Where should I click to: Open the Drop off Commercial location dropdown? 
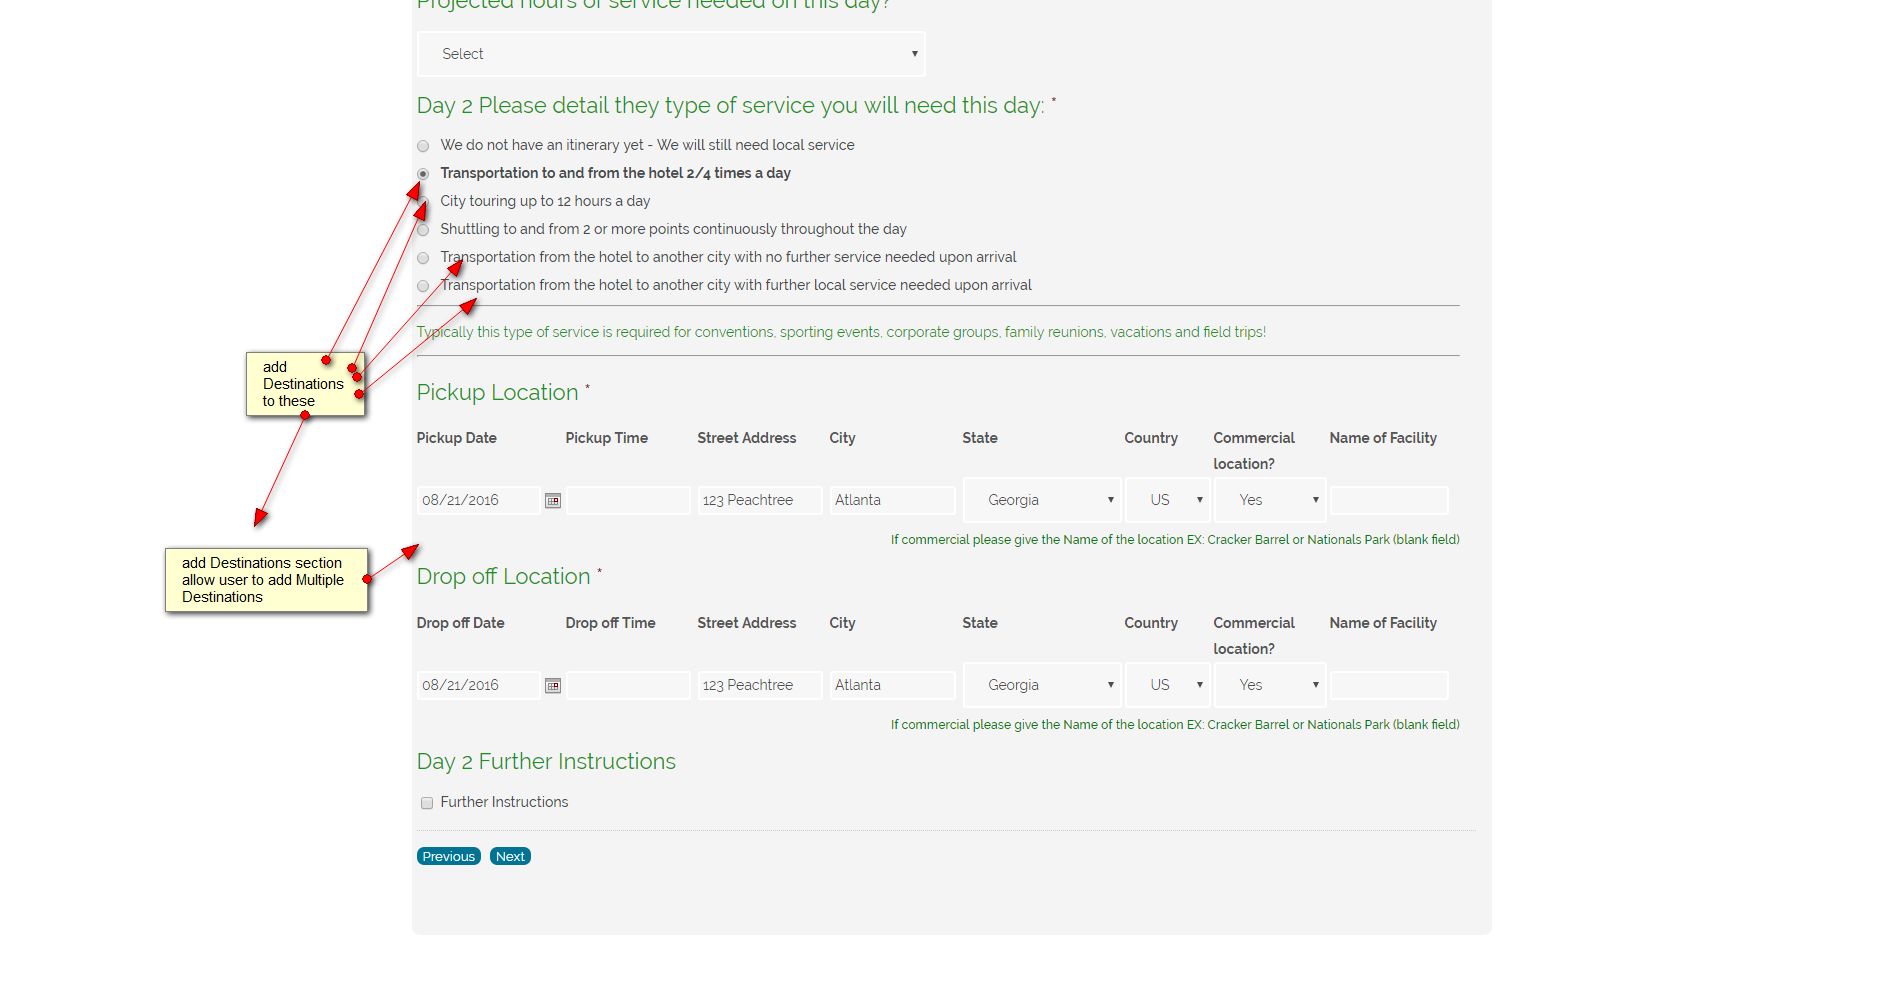[1269, 685]
